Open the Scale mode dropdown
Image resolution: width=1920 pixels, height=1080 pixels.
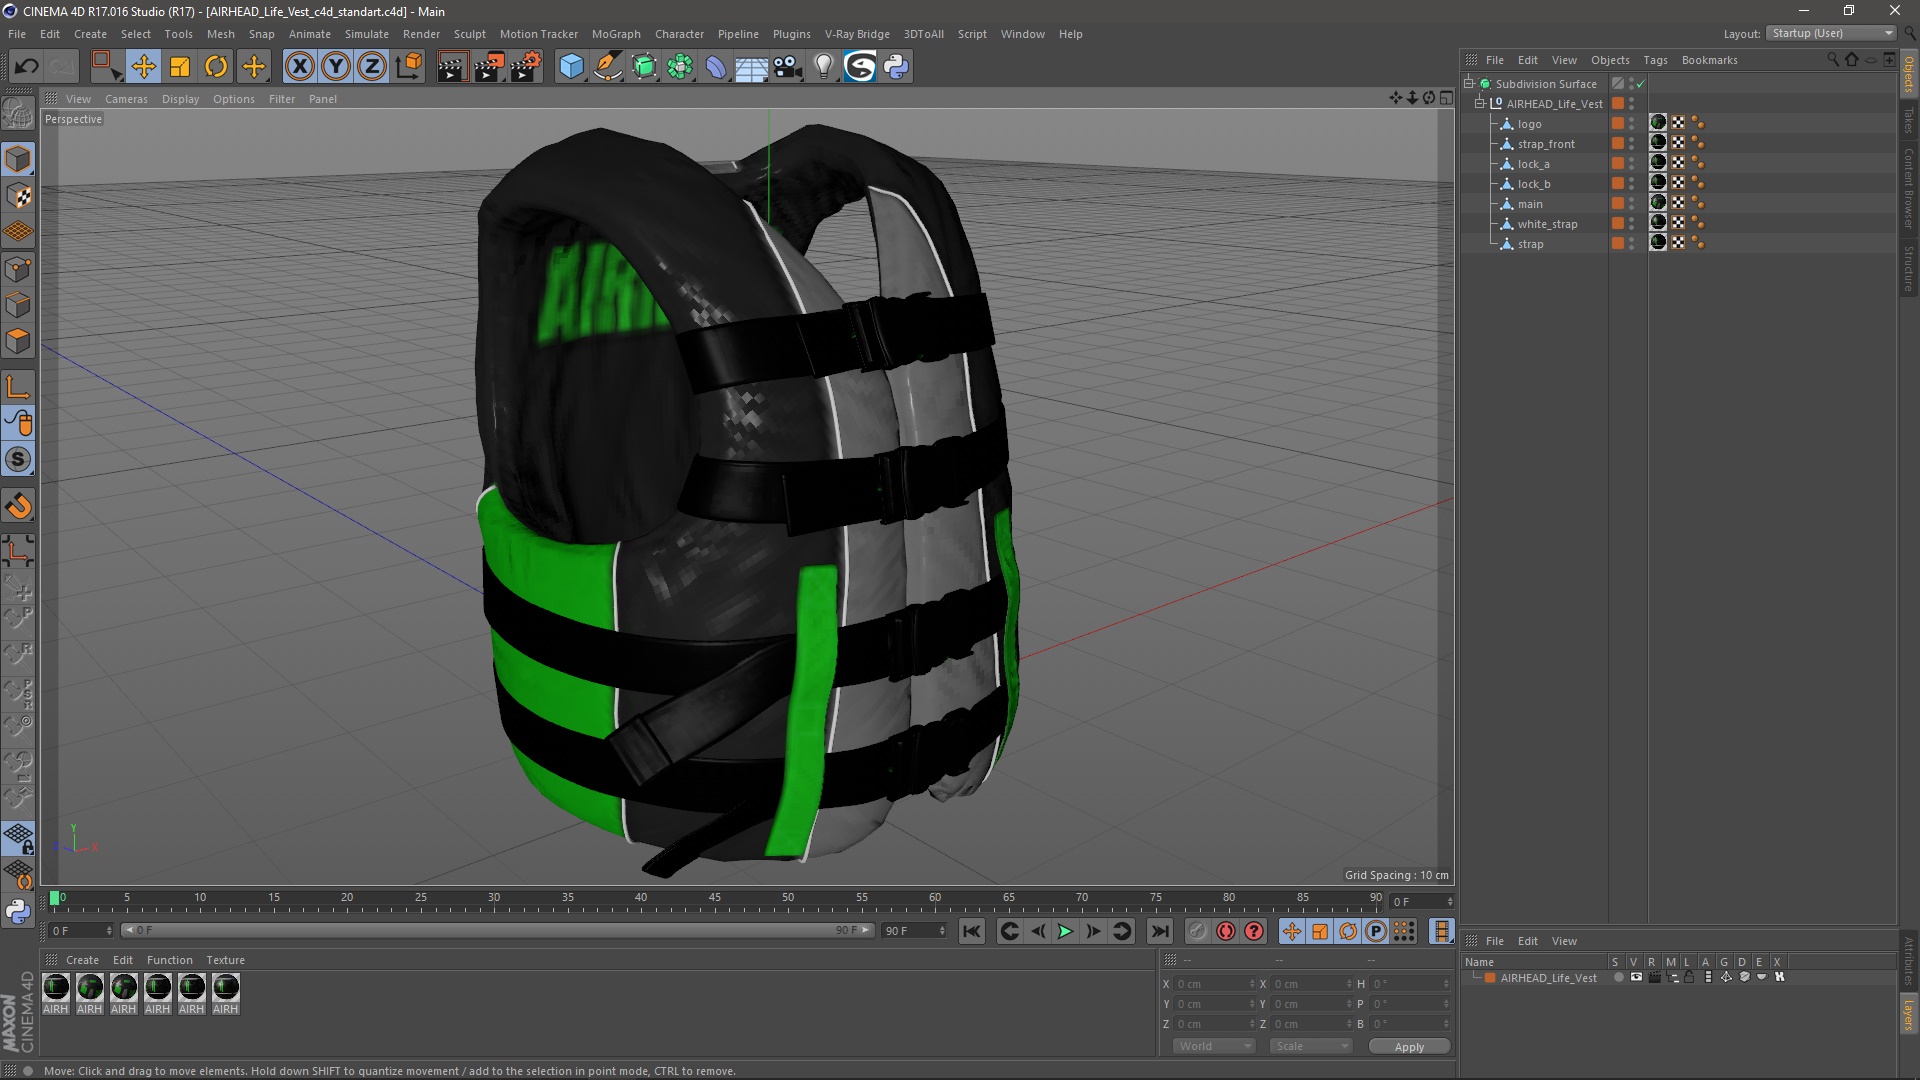[x=1311, y=1046]
